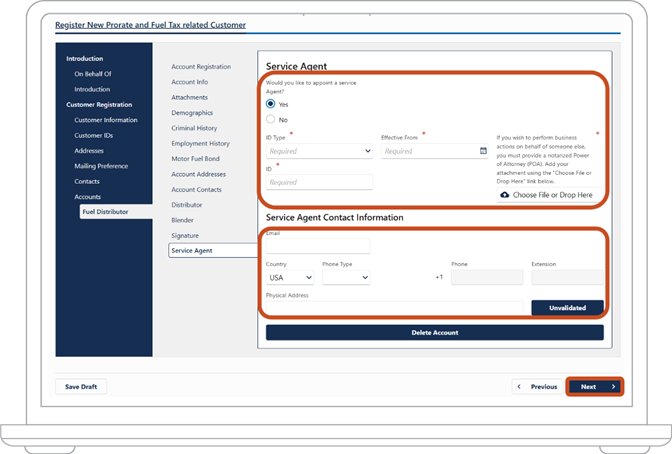Click the Extension field
672x454 pixels.
click(567, 277)
